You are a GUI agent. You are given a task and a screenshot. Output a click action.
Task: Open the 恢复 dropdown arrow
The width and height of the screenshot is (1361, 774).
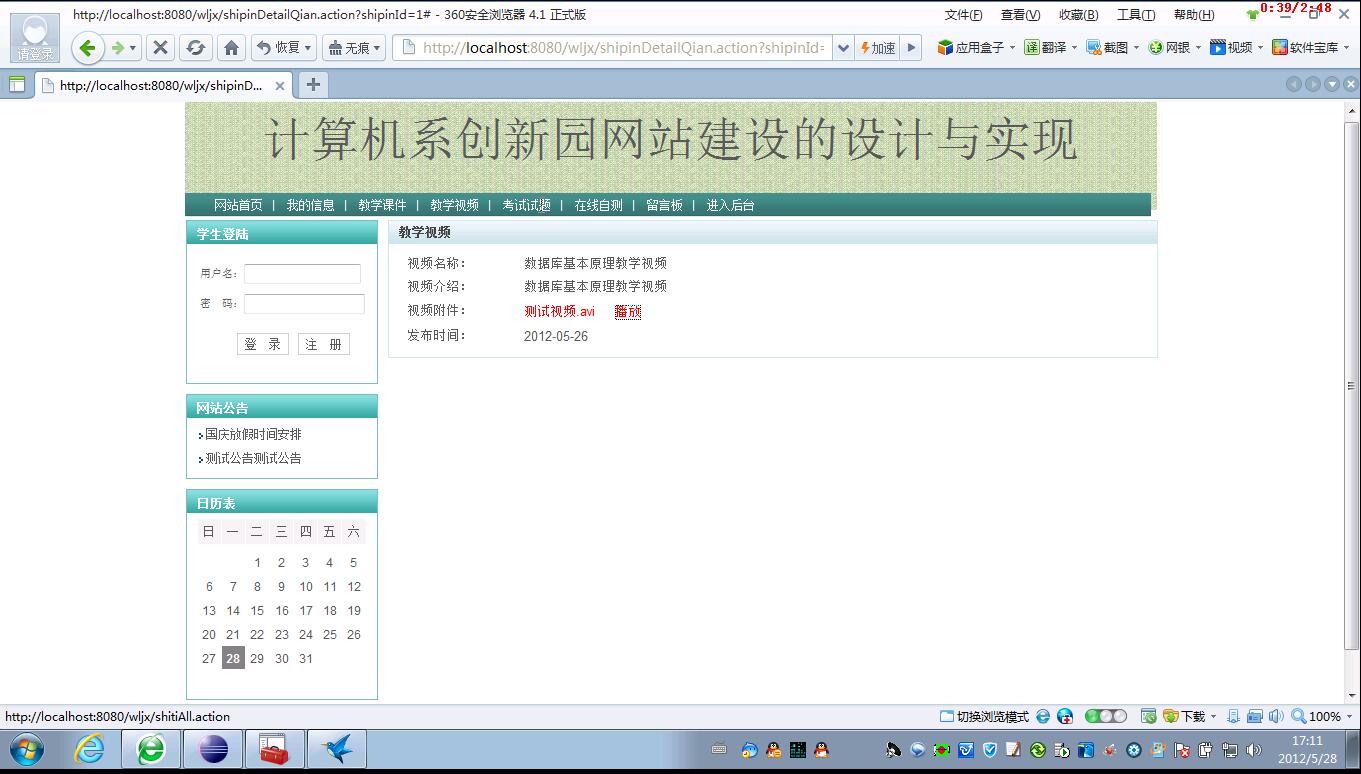(308, 47)
